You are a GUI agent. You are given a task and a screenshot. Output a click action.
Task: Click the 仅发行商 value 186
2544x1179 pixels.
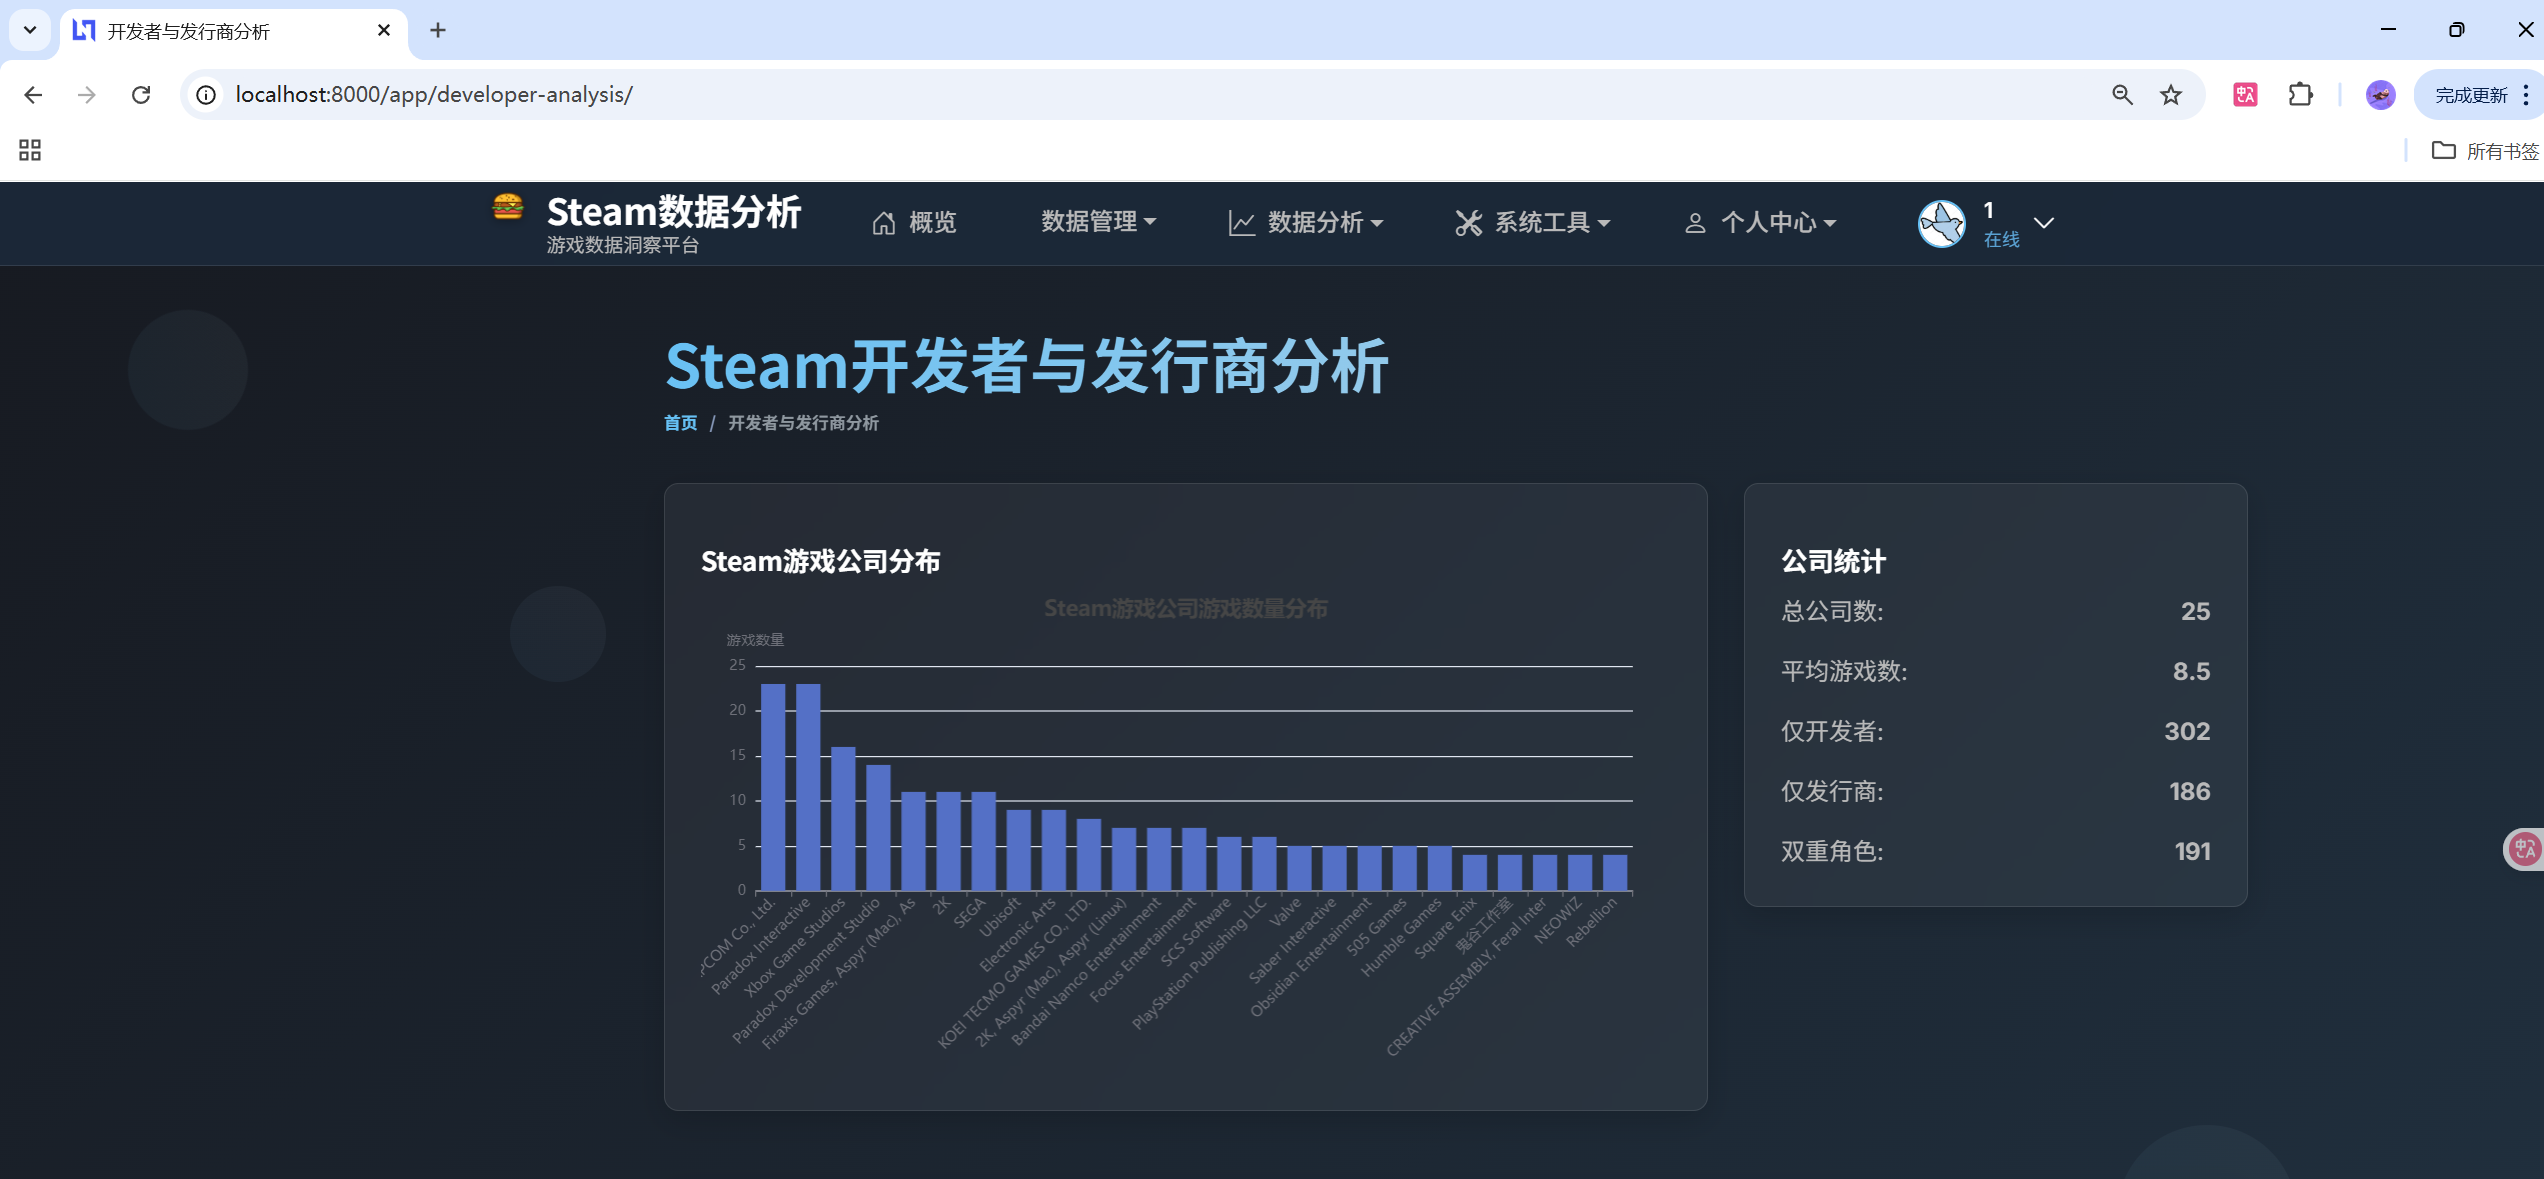tap(2189, 791)
